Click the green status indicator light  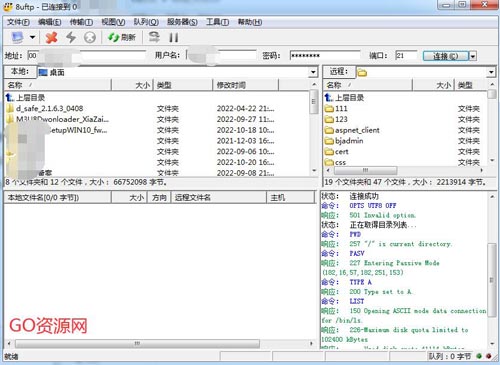pyautogui.click(x=479, y=356)
